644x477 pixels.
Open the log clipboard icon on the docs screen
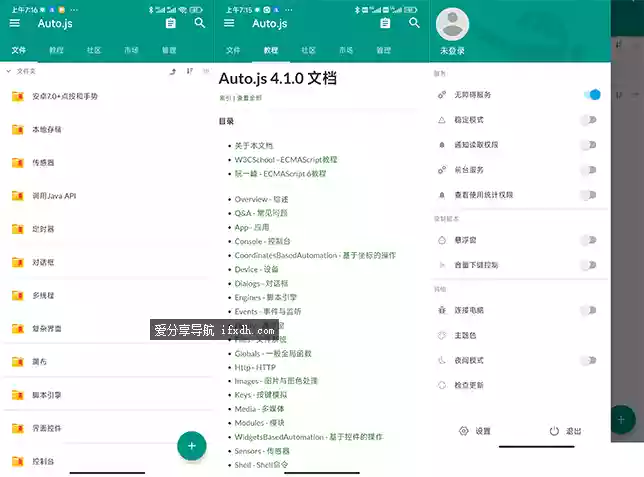385,23
